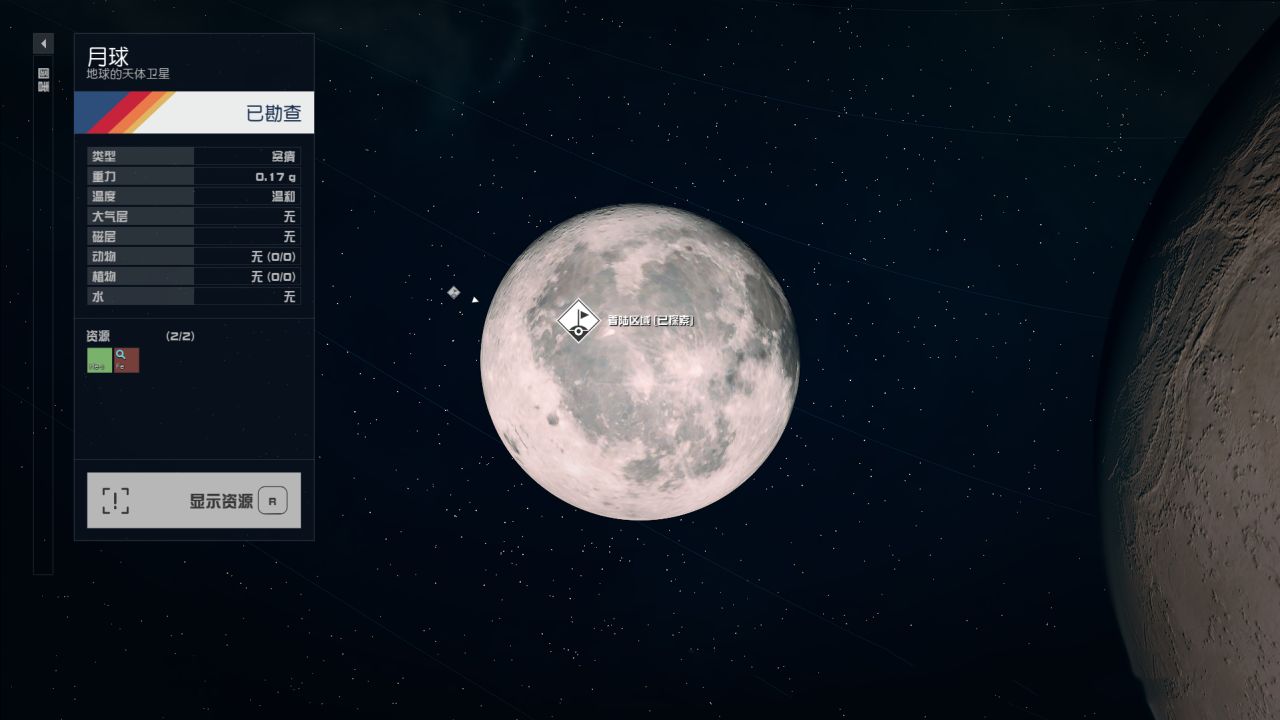Select the green He-3 resource swatch
This screenshot has width=1280, height=720.
click(99, 360)
